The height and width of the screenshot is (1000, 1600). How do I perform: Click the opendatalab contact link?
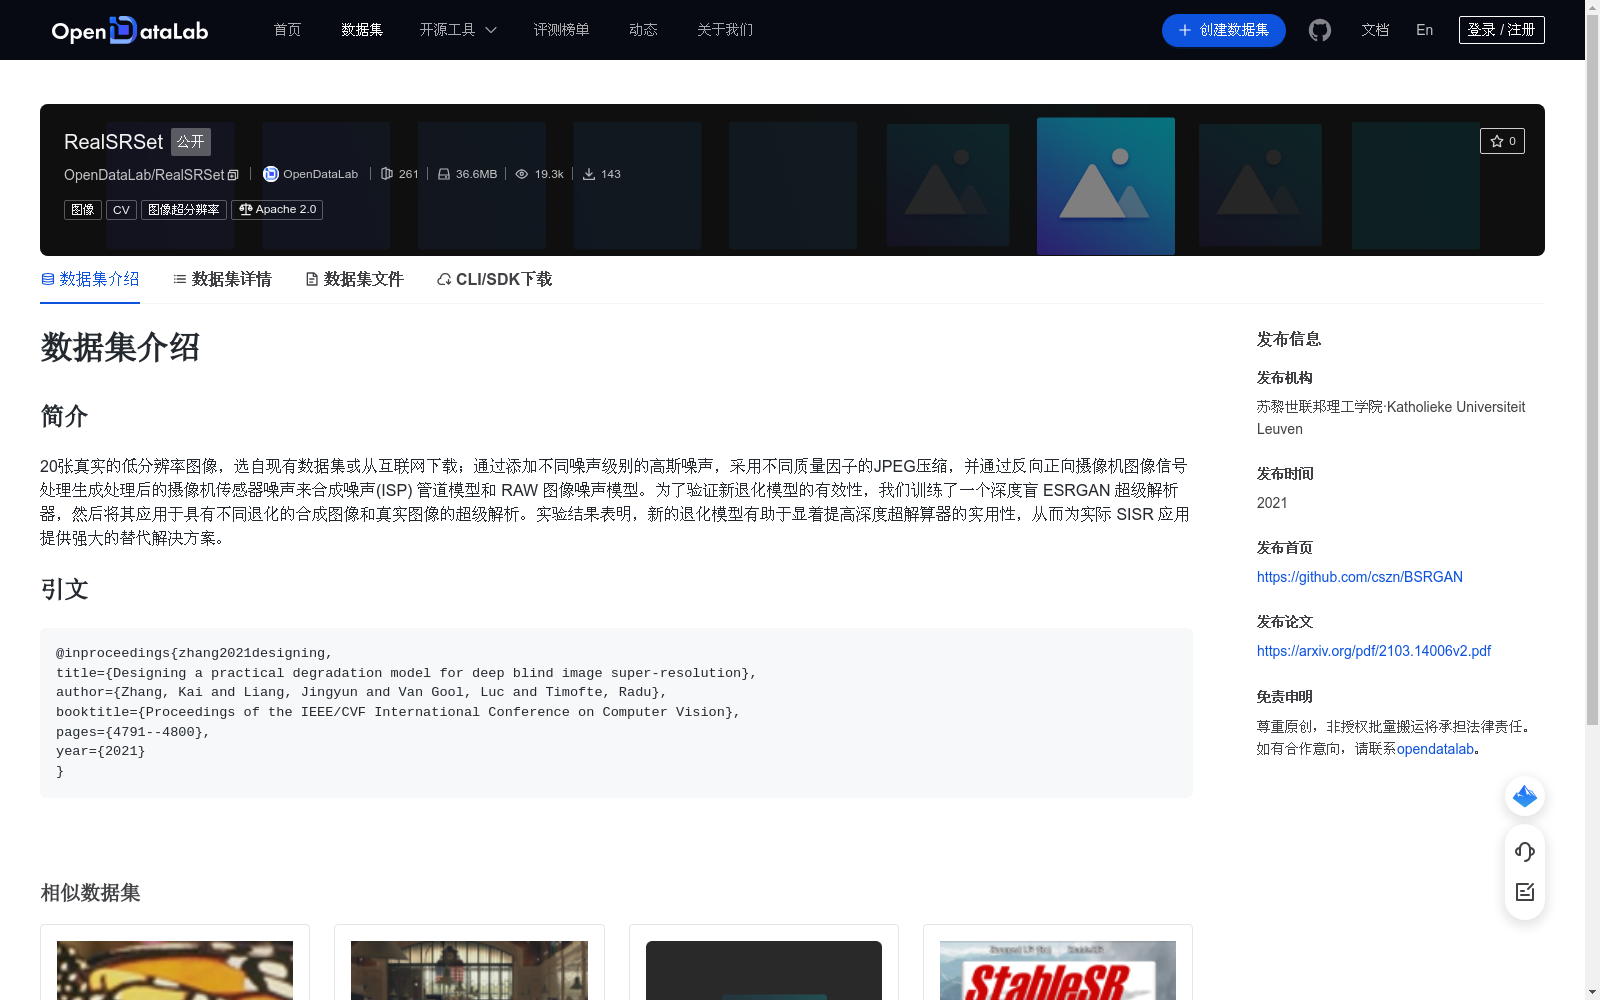(x=1435, y=749)
